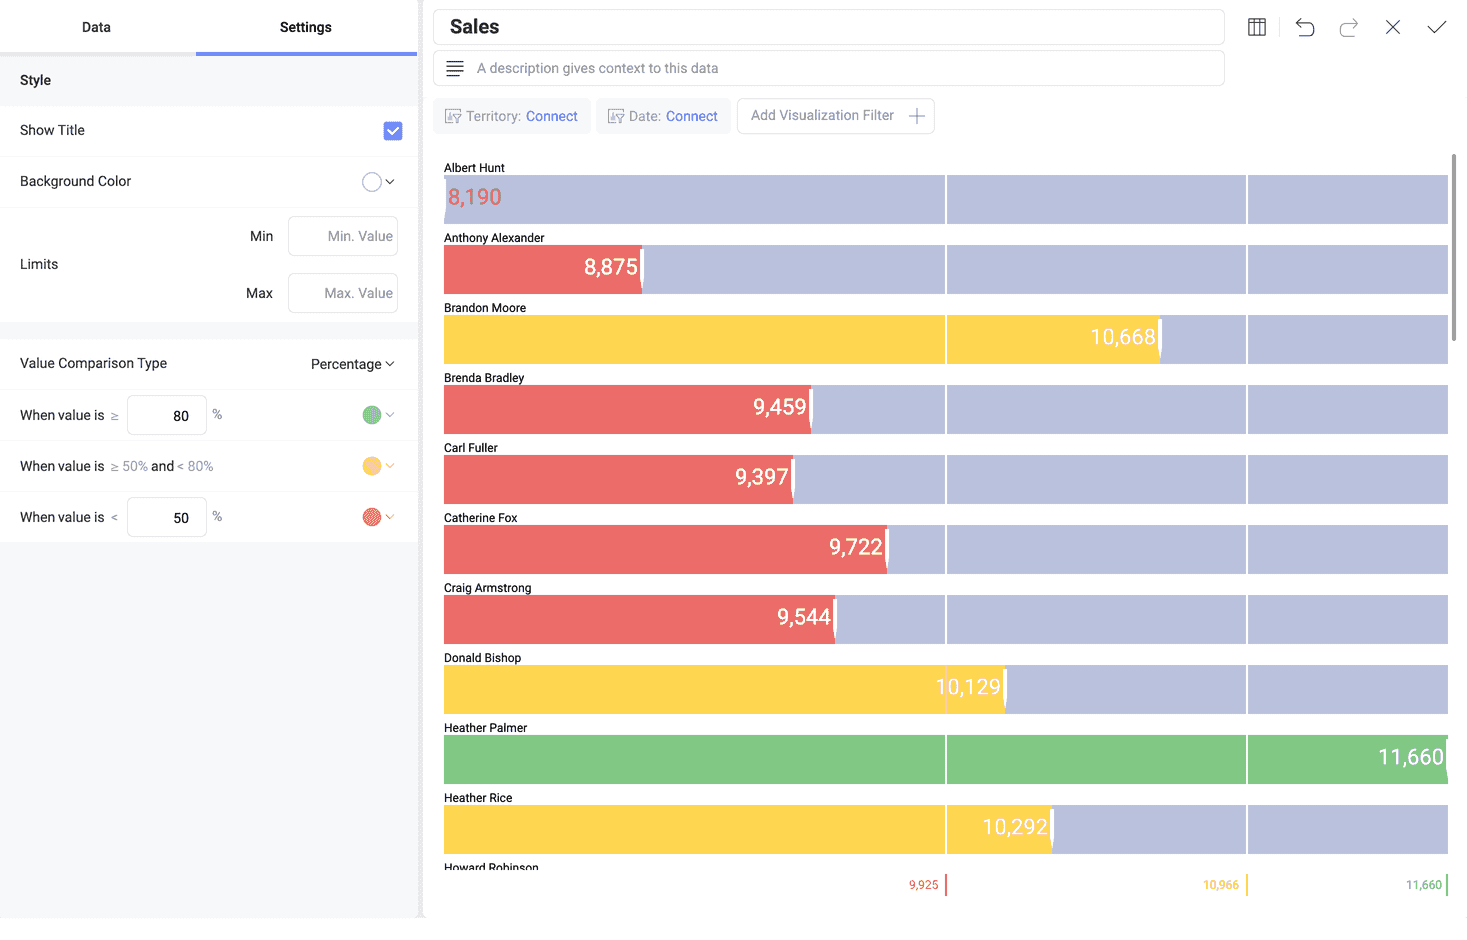Select the Settings tab

(x=305, y=27)
